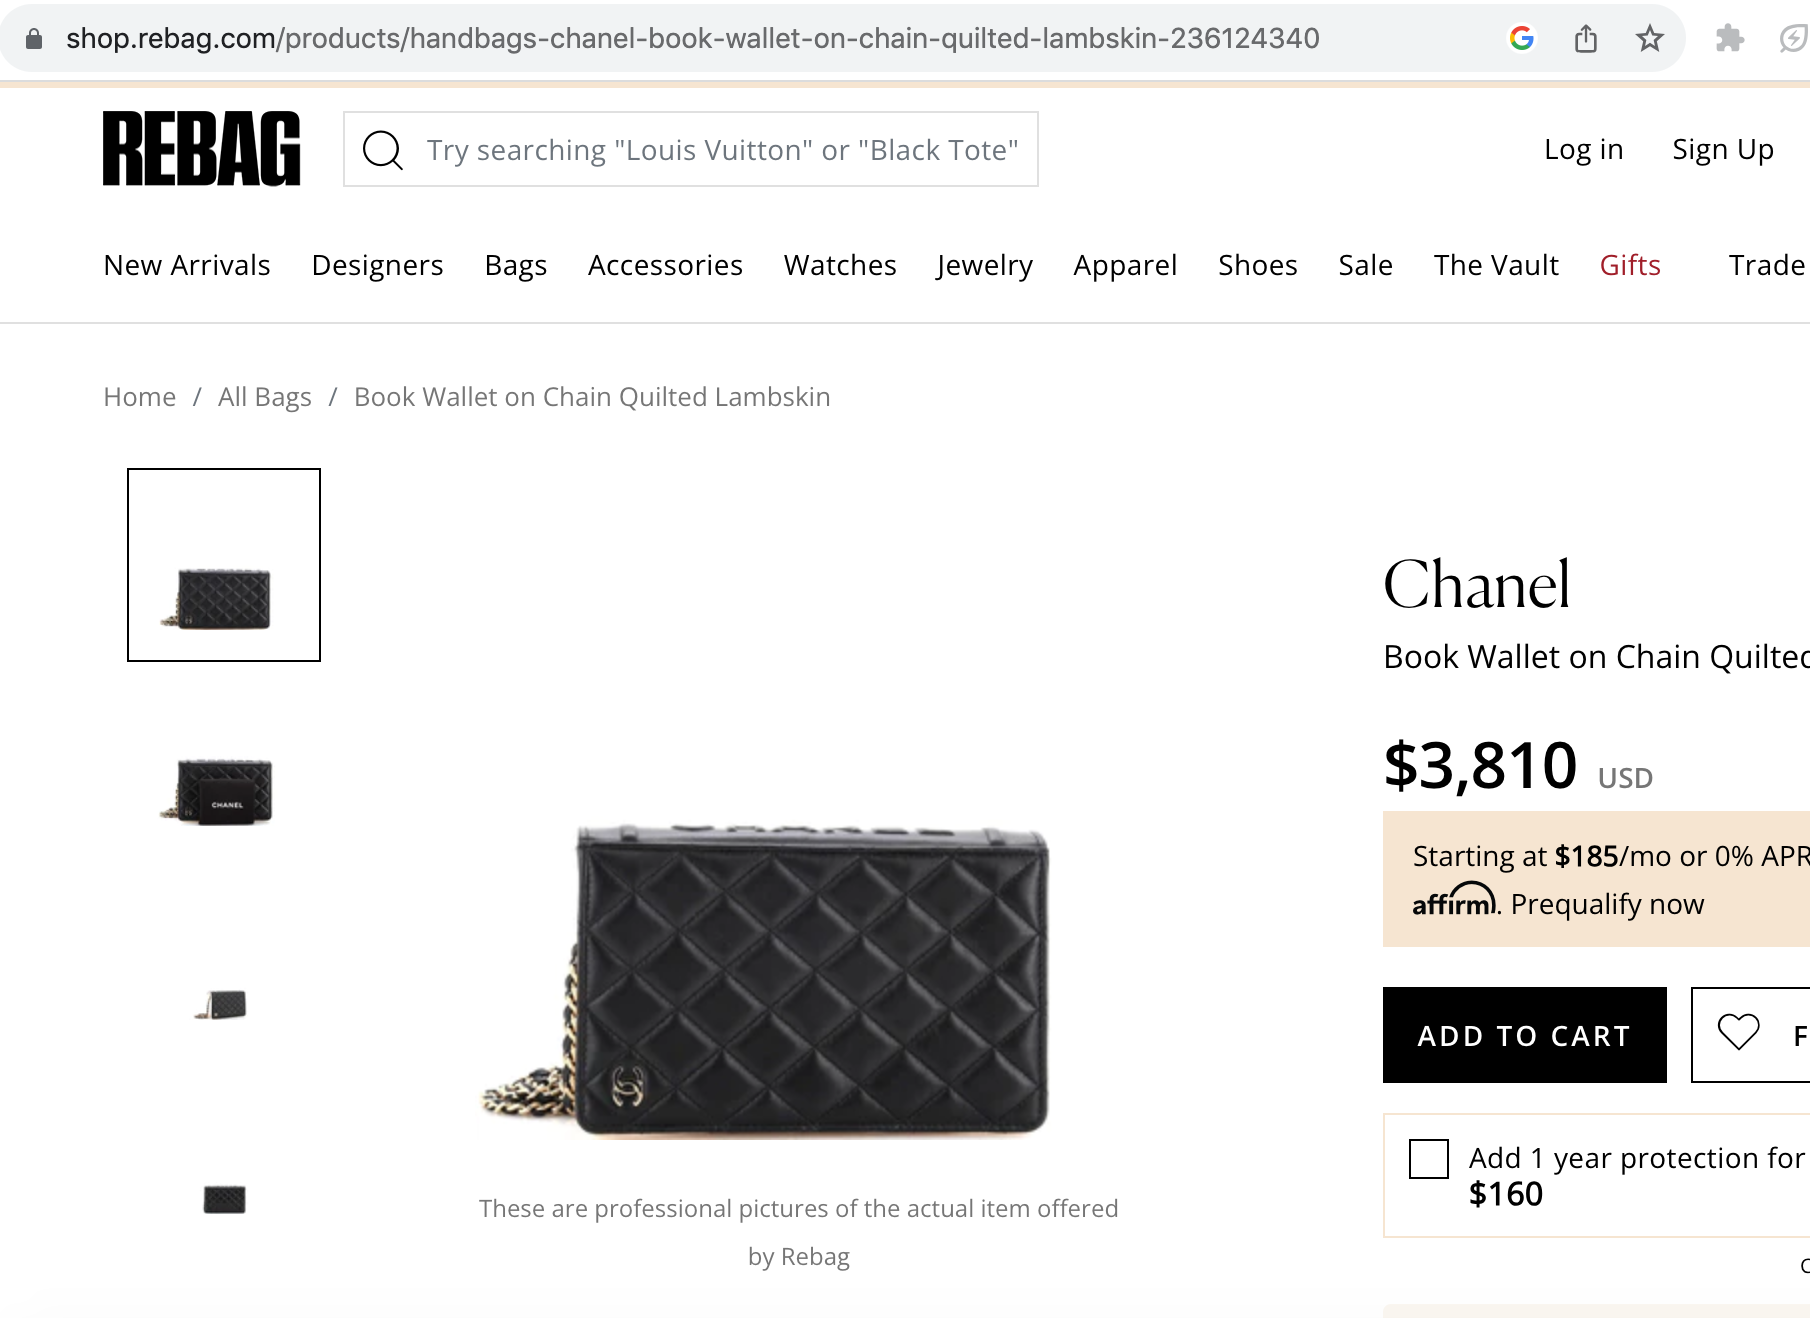1810x1318 pixels.
Task: Bookmark this page with the star icon
Action: pyautogui.click(x=1649, y=39)
